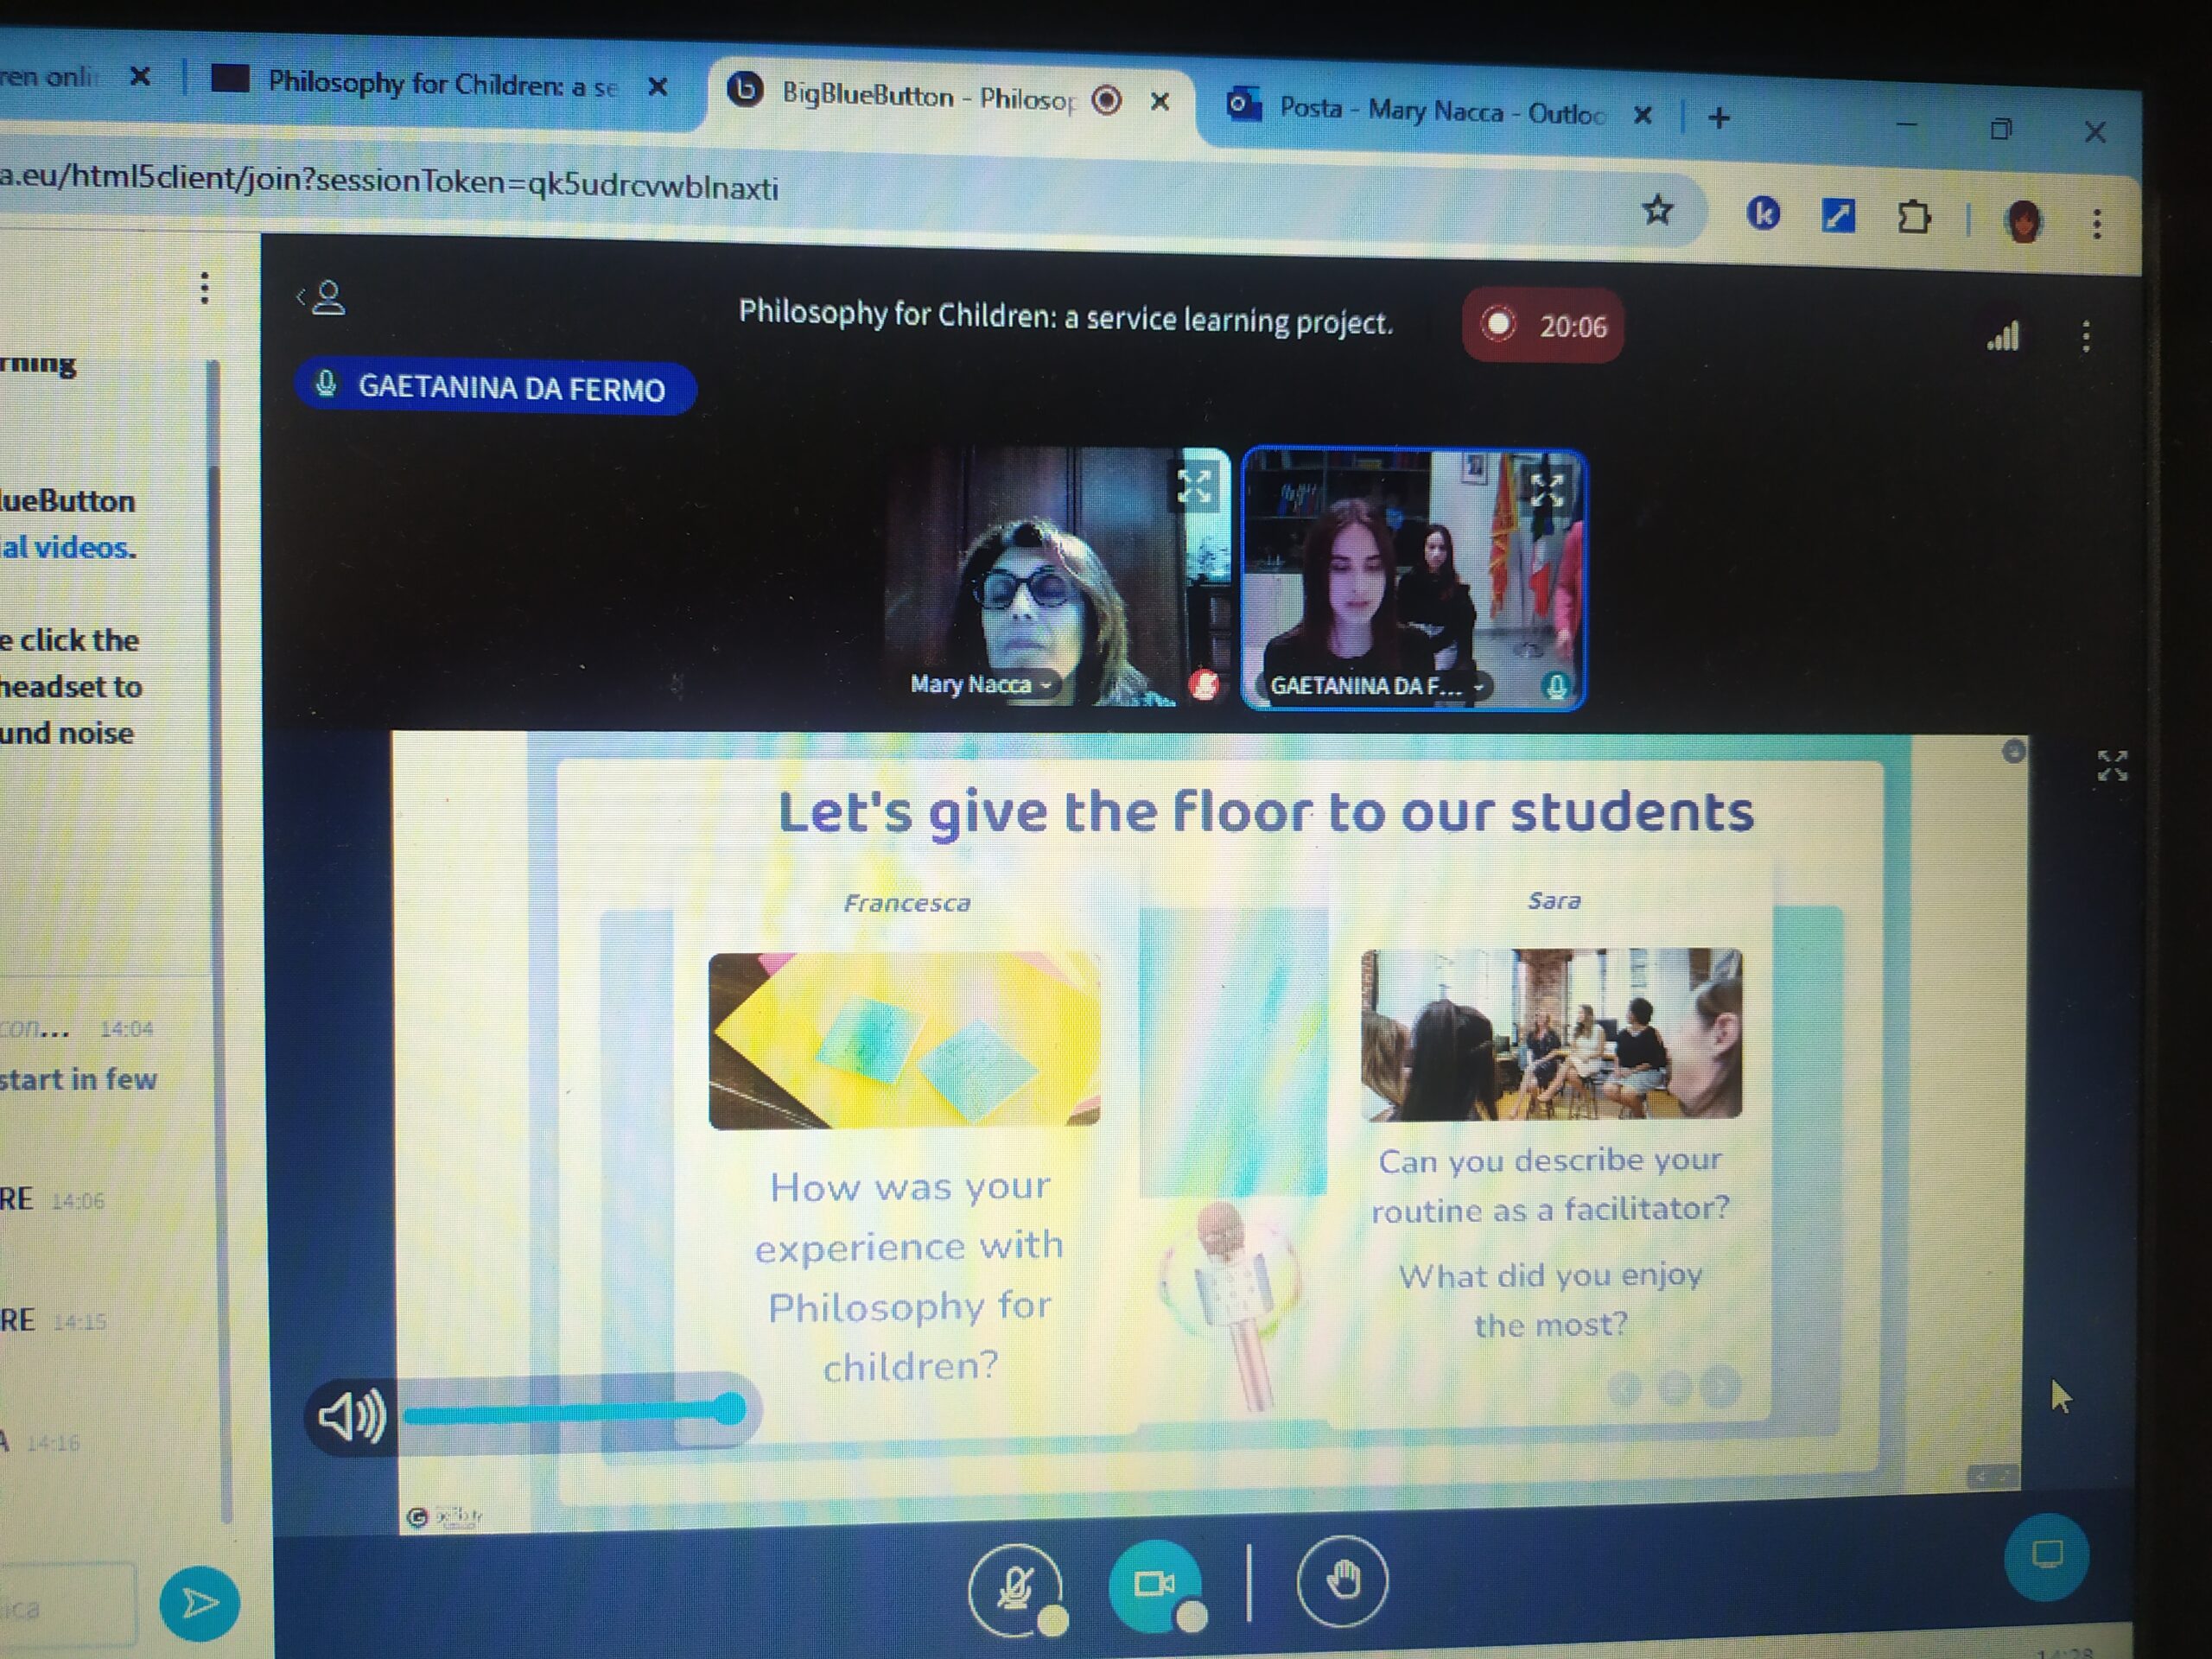Viewport: 2212px width, 1659px height.
Task: Click the presentation screen button at bottom right
Action: [2046, 1556]
